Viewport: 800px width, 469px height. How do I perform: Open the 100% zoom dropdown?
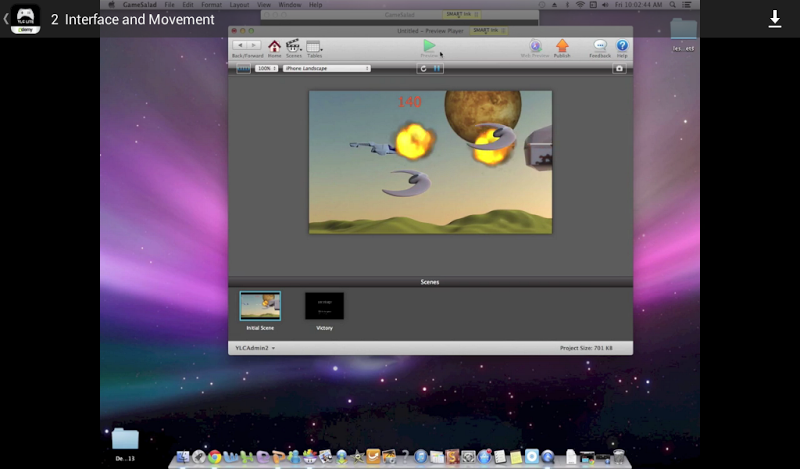[x=267, y=68]
